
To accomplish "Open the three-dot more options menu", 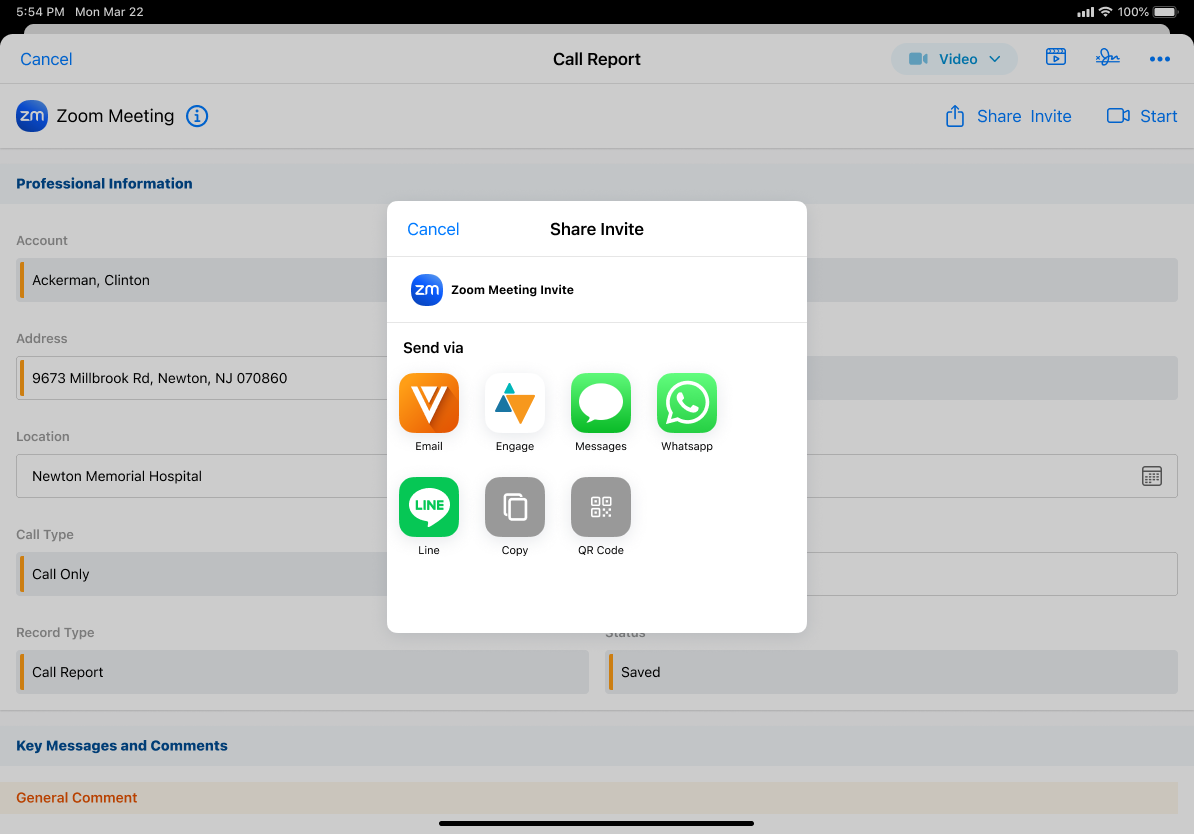I will (1159, 59).
